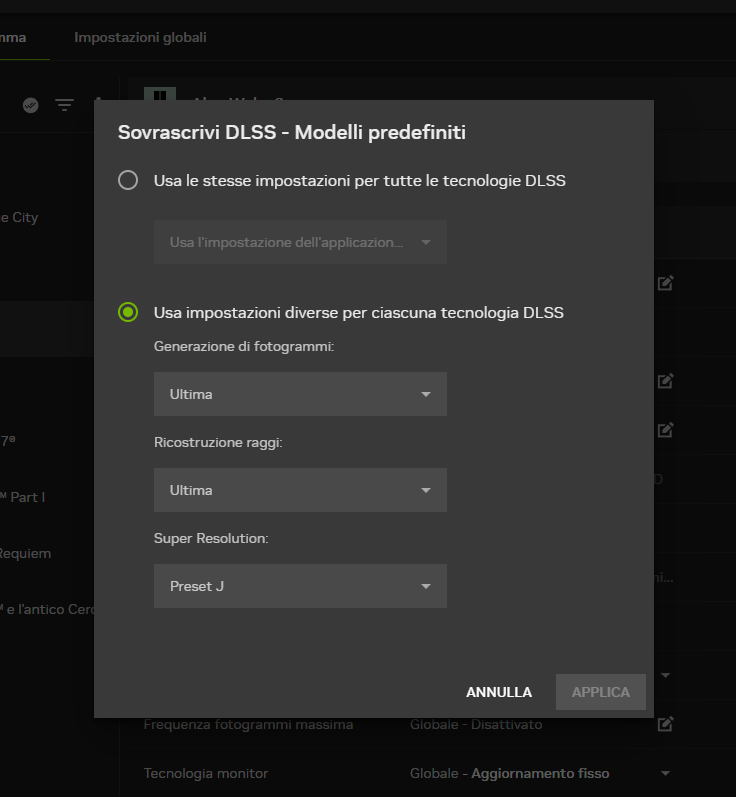Open the Super Resolution Preset J dropdown
Viewport: 736px width, 797px height.
[x=300, y=586]
